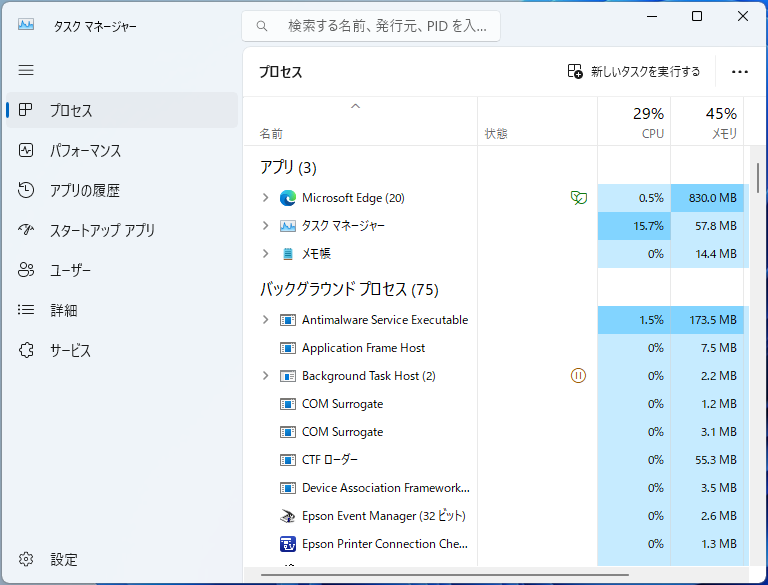This screenshot has height=585, width=768.
Task: Click the horizontal scrollbar at bottom
Action: coord(445,575)
